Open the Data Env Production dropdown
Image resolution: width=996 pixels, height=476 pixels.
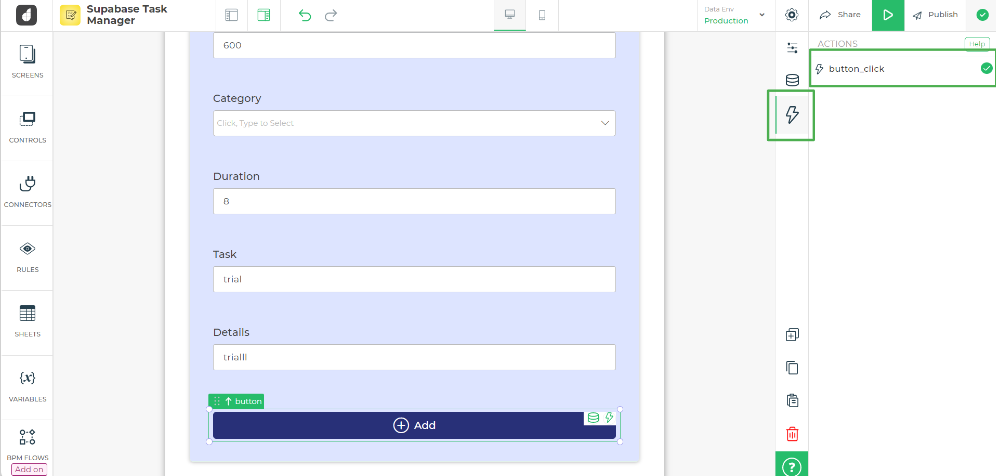[x=734, y=15]
